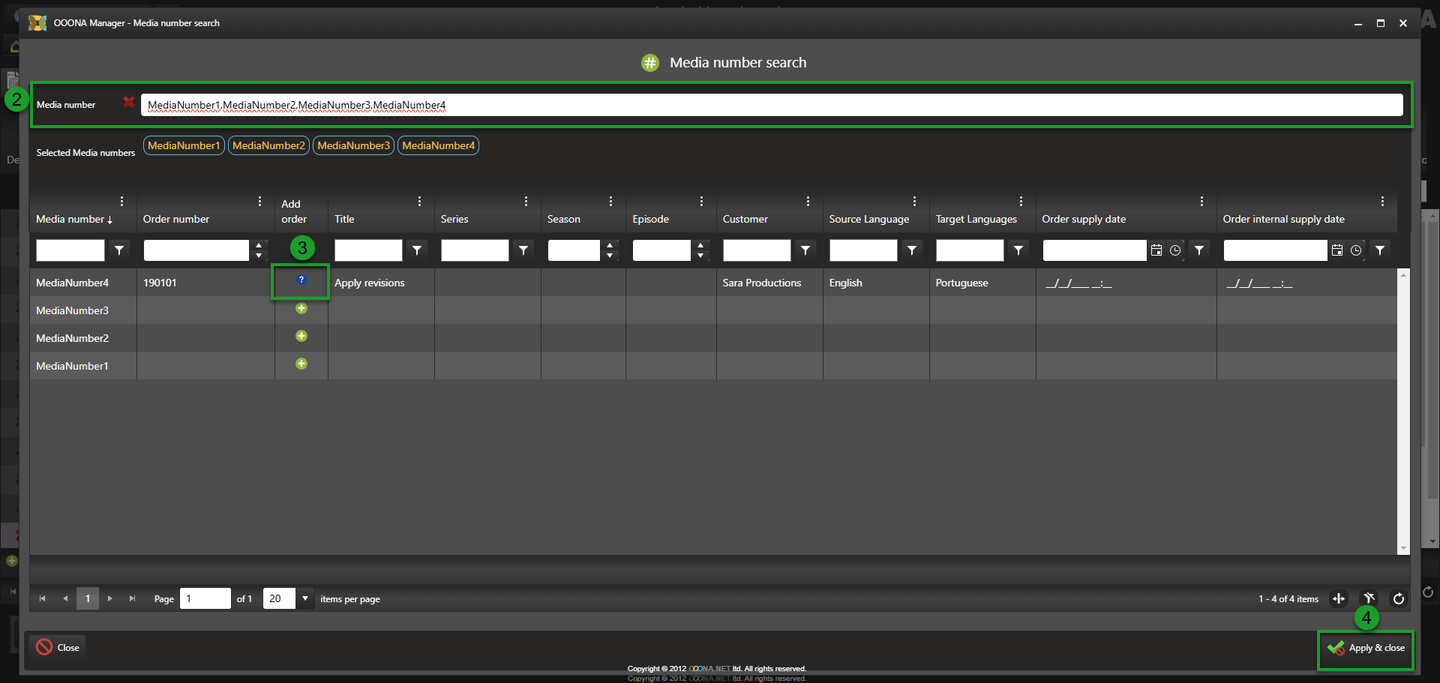This screenshot has height=683, width=1440.
Task: Add order for MediaNumber1 with green plus
Action: 301,365
